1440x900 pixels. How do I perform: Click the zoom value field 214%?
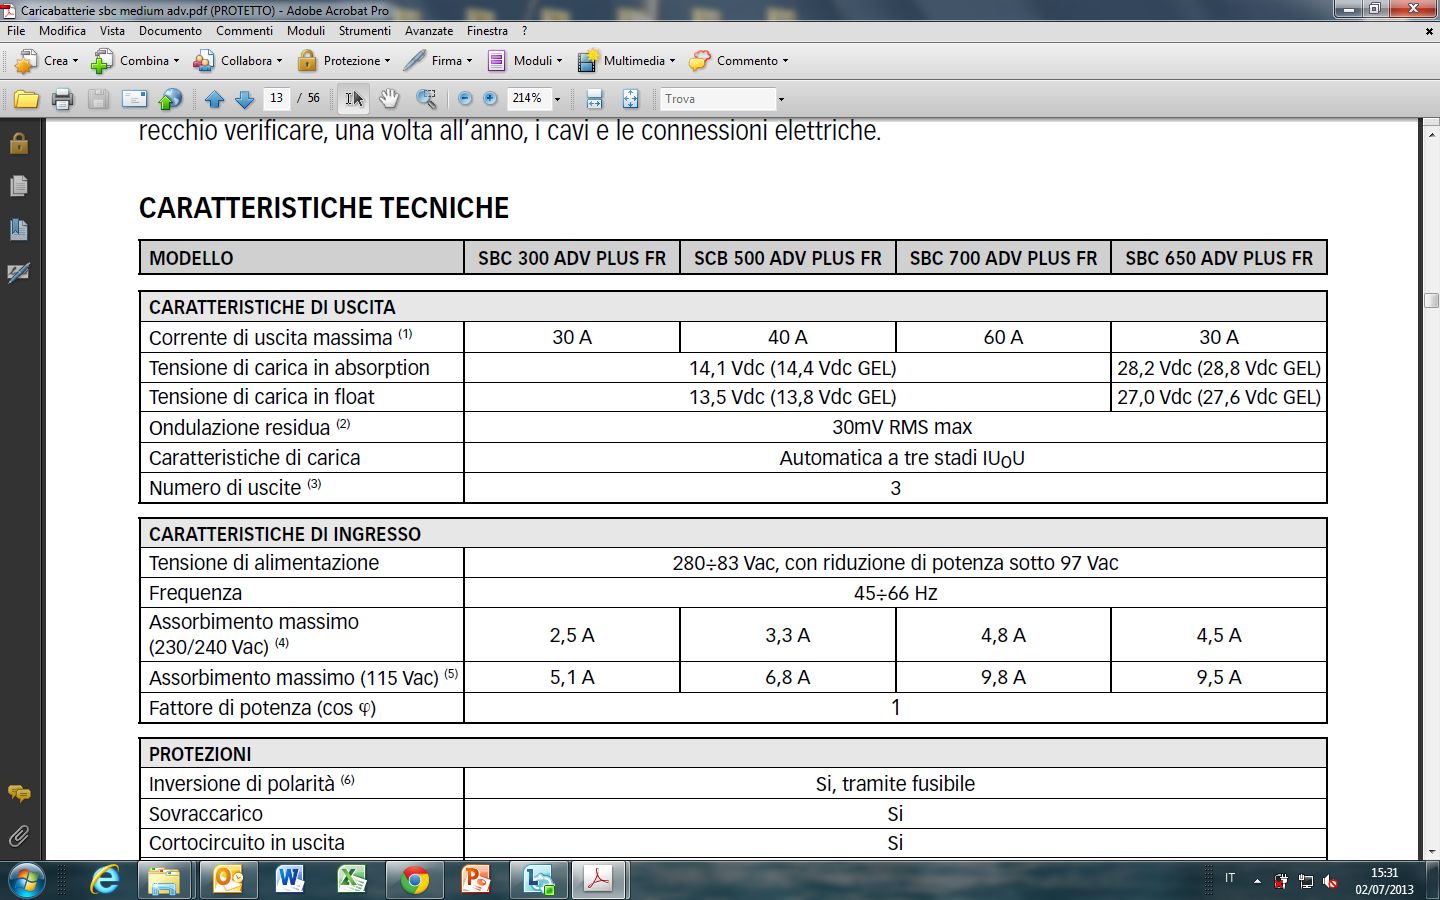click(529, 98)
